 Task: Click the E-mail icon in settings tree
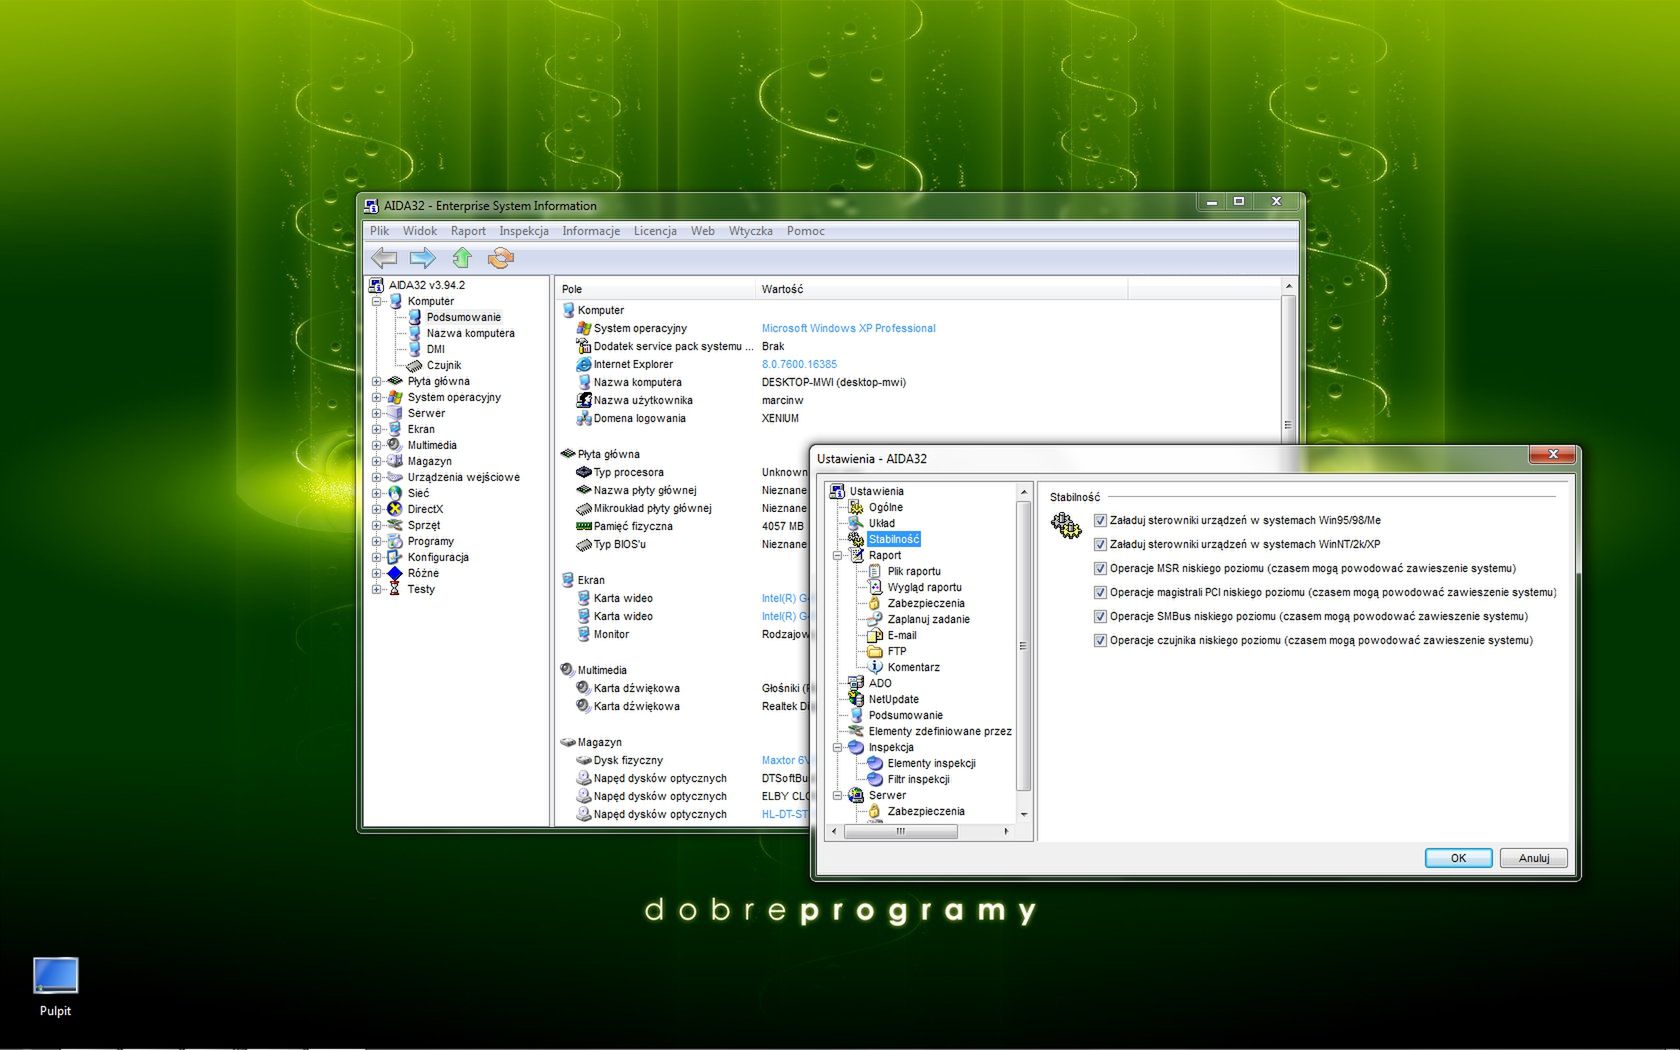[875, 635]
